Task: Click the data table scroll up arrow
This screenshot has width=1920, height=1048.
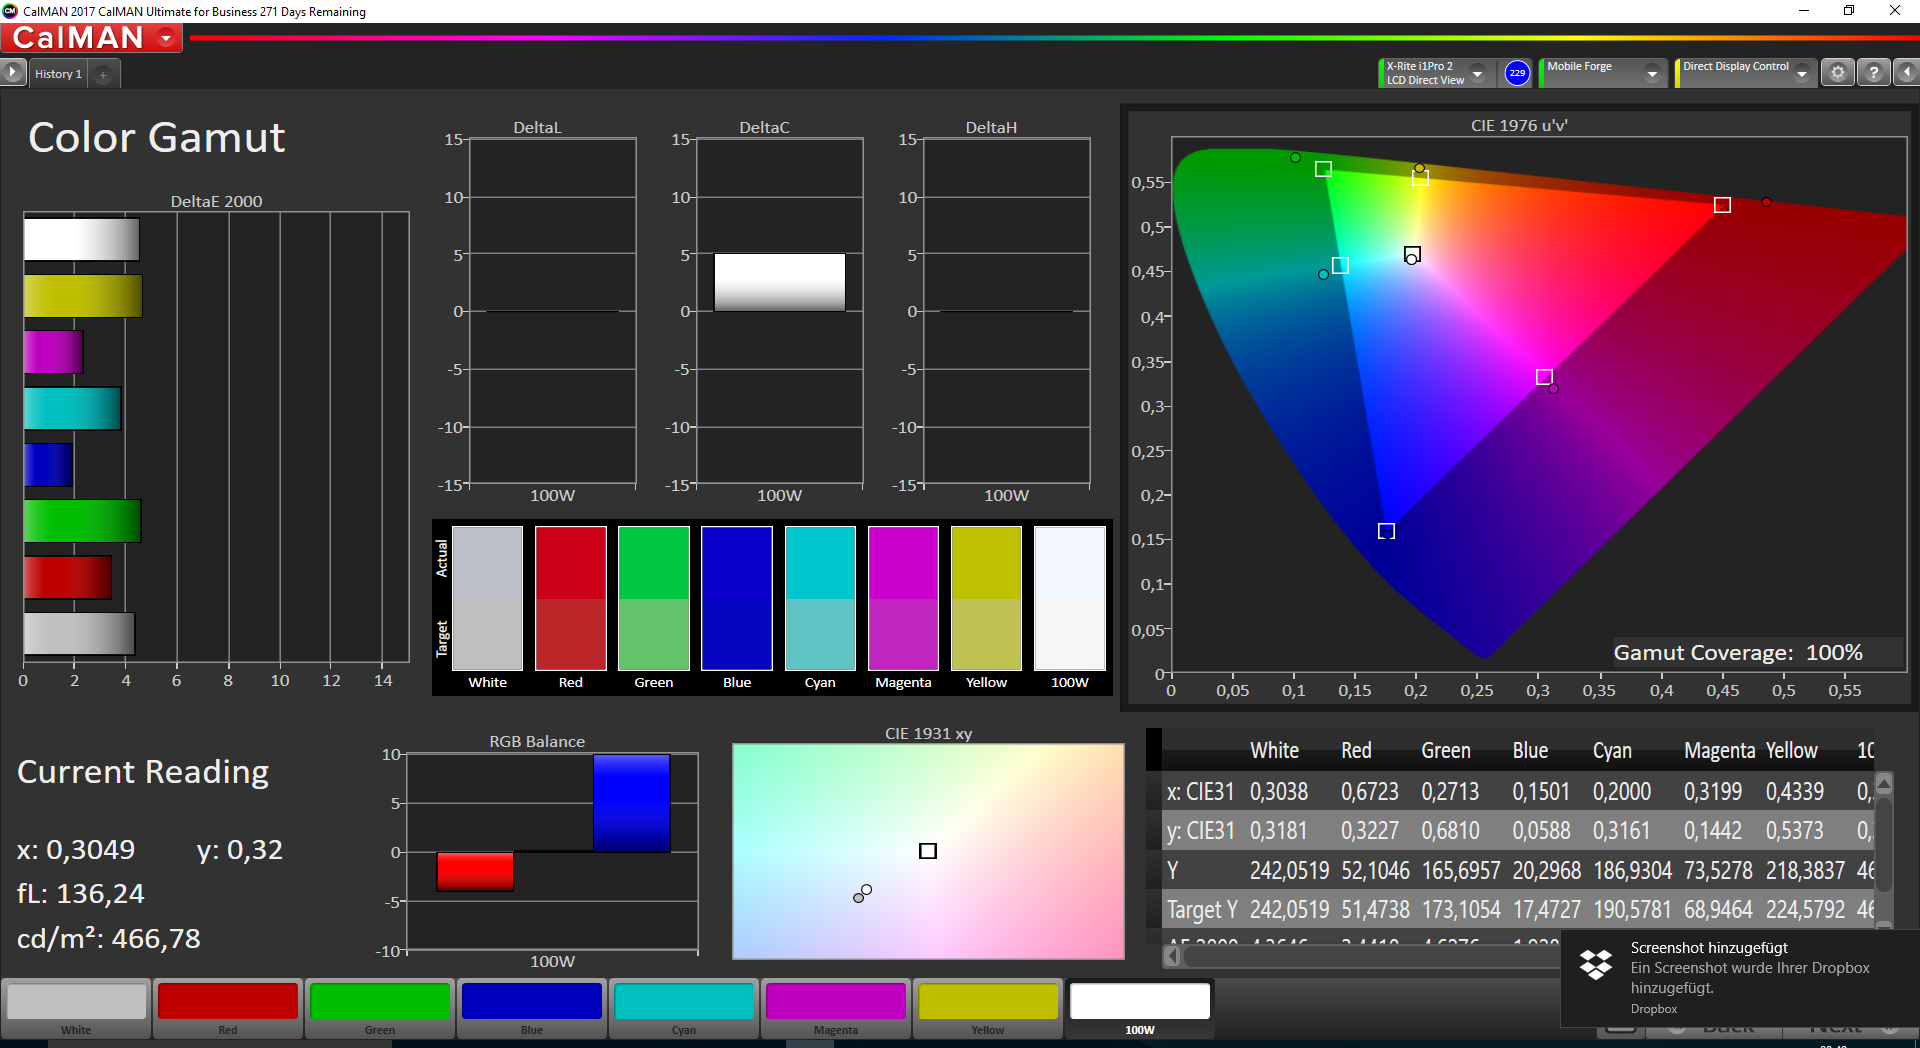Action: click(x=1884, y=783)
